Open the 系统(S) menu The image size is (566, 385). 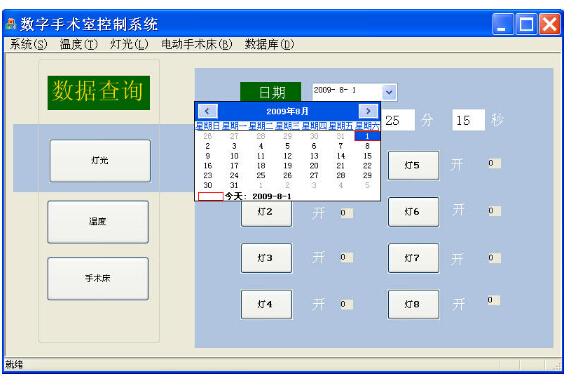click(28, 44)
